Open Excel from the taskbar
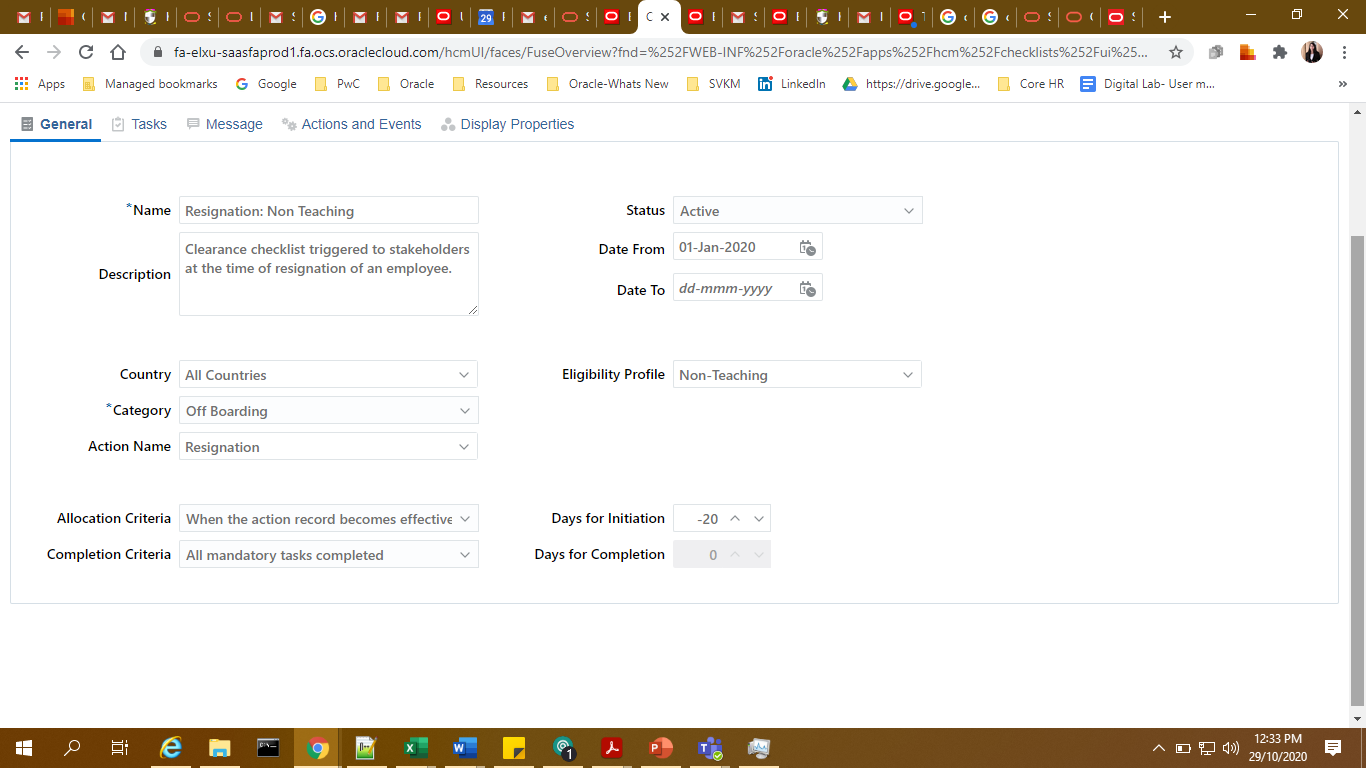Viewport: 1366px width, 768px height. [x=415, y=747]
